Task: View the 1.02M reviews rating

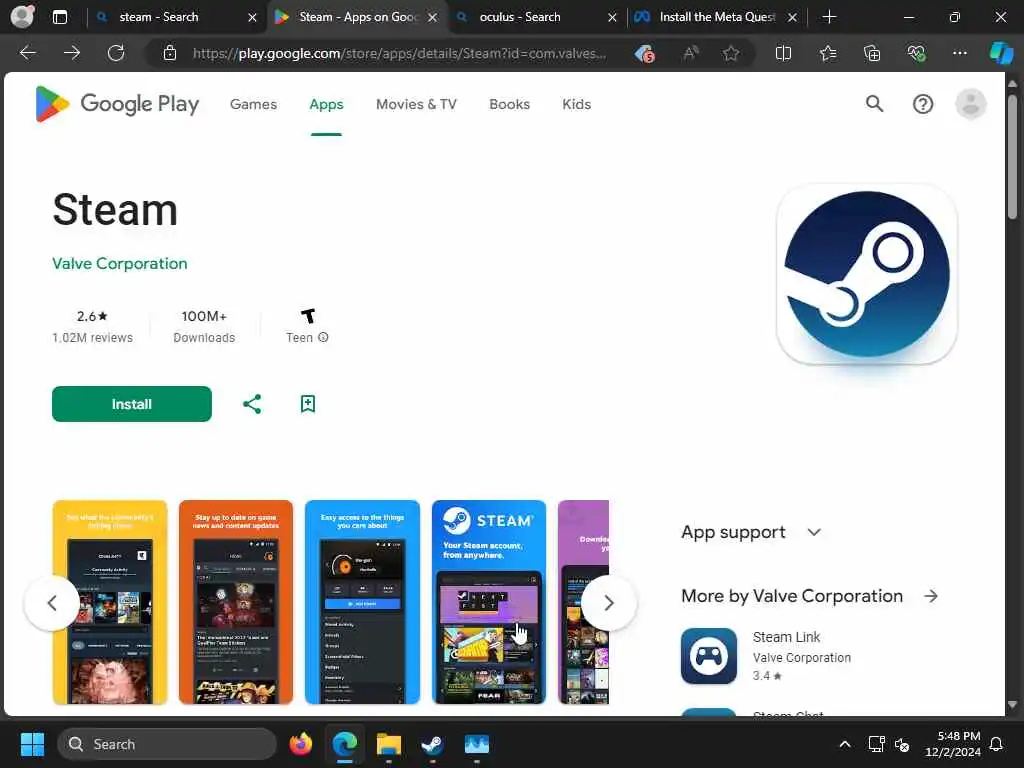Action: point(92,326)
